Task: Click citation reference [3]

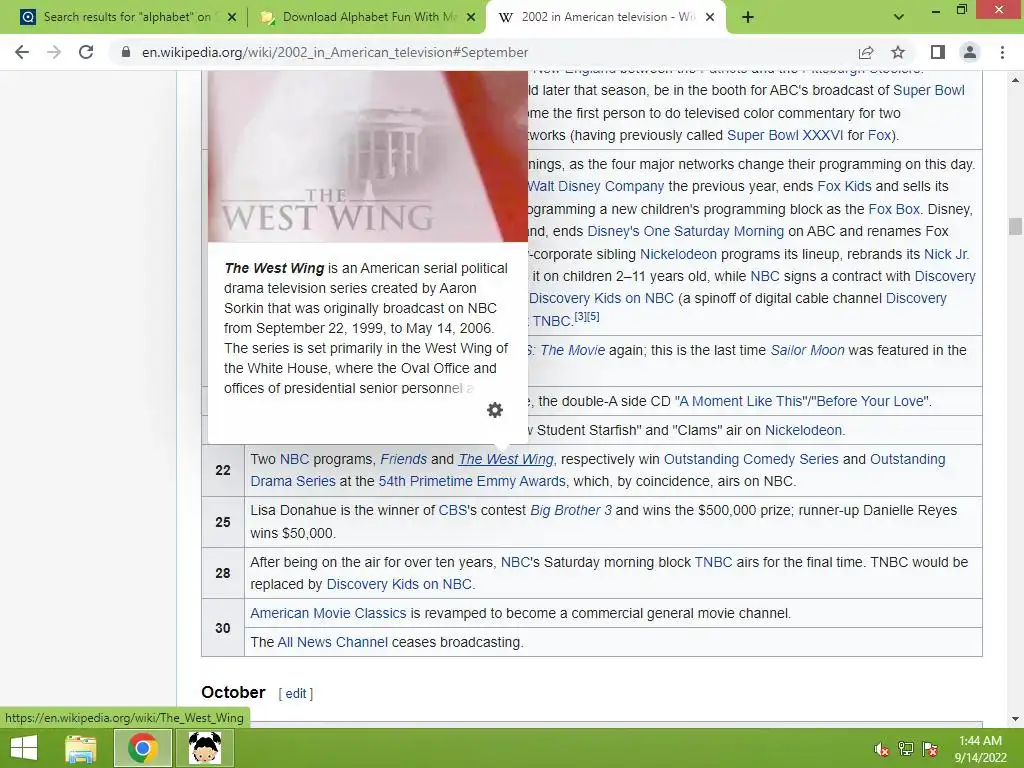Action: click(x=580, y=317)
